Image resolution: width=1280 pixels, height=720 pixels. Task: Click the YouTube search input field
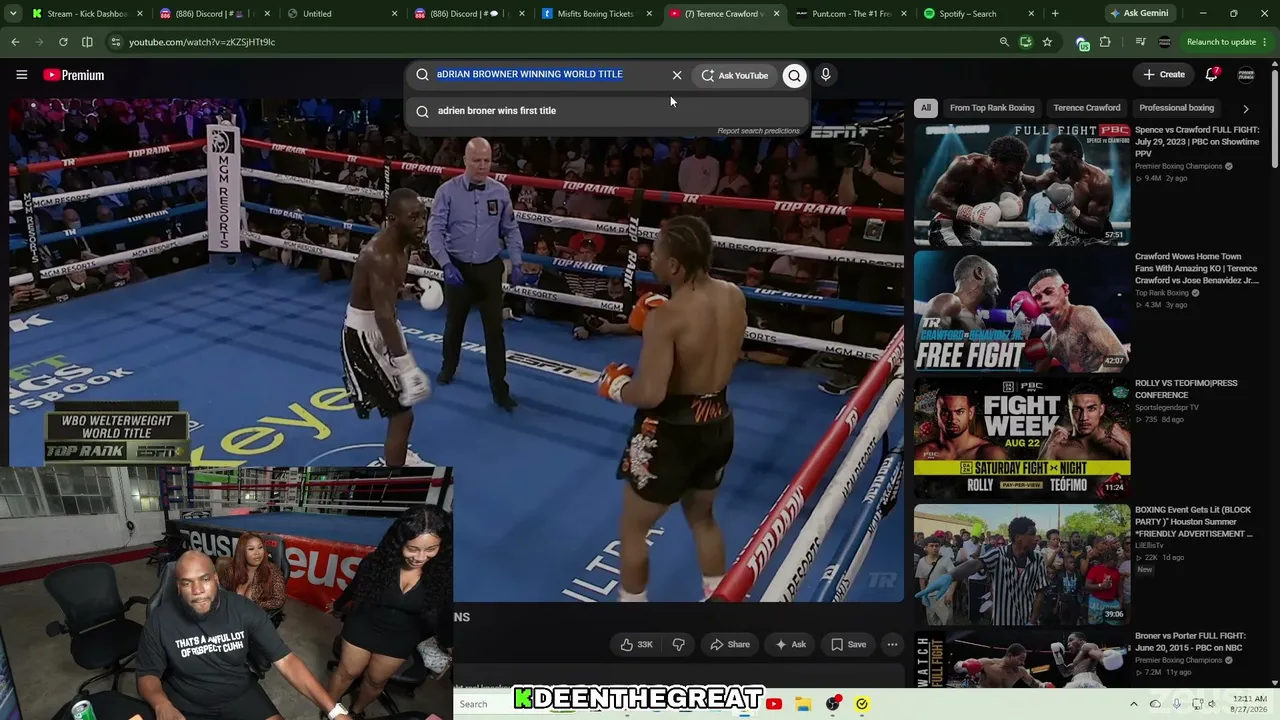point(549,74)
